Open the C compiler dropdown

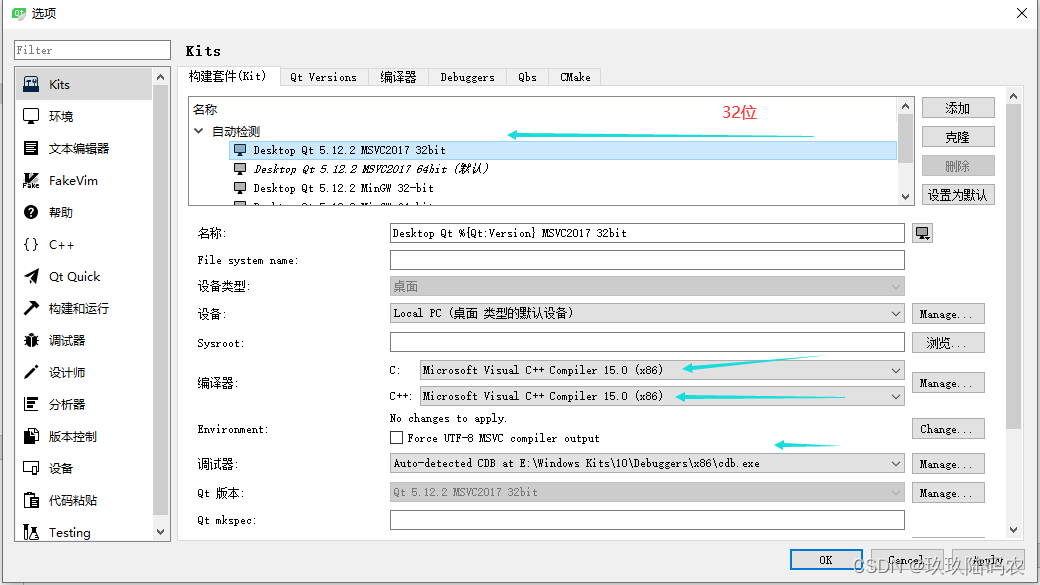[662, 370]
